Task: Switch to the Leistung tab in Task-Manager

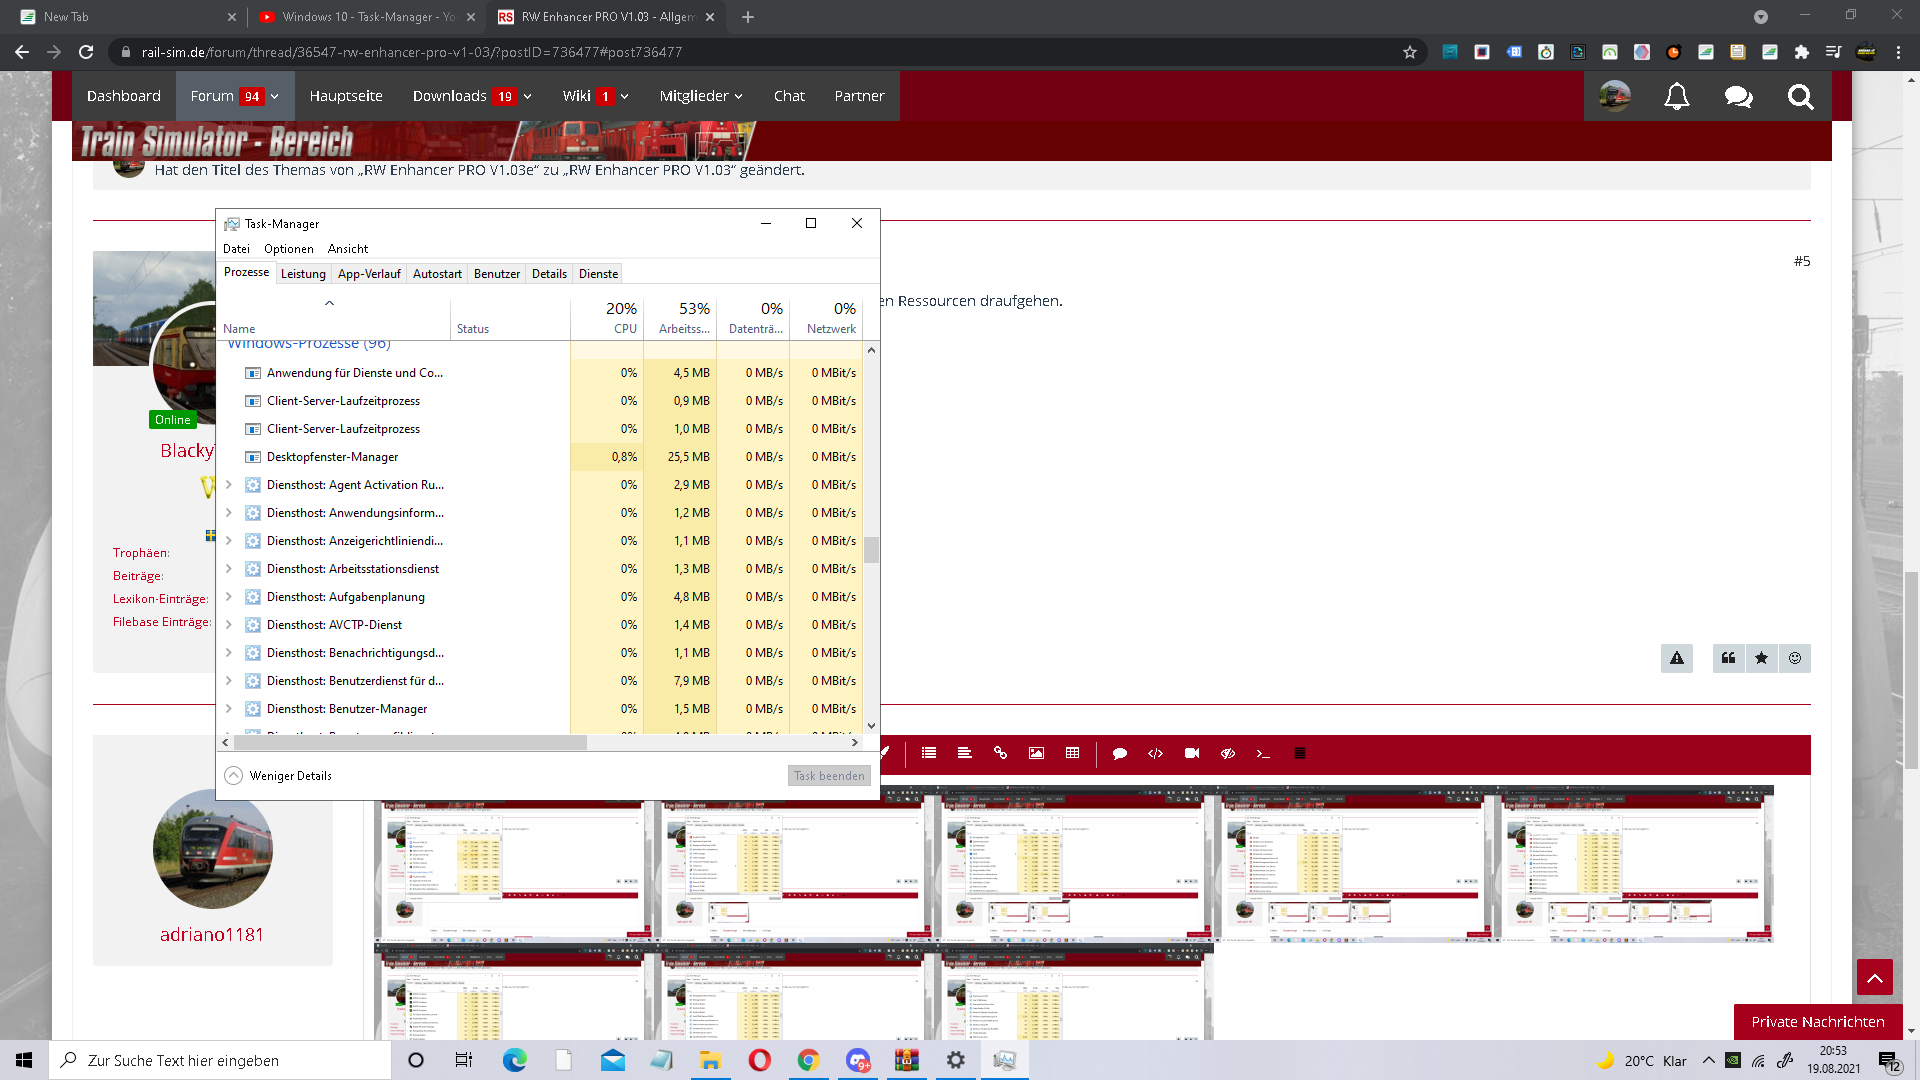Action: coord(303,273)
